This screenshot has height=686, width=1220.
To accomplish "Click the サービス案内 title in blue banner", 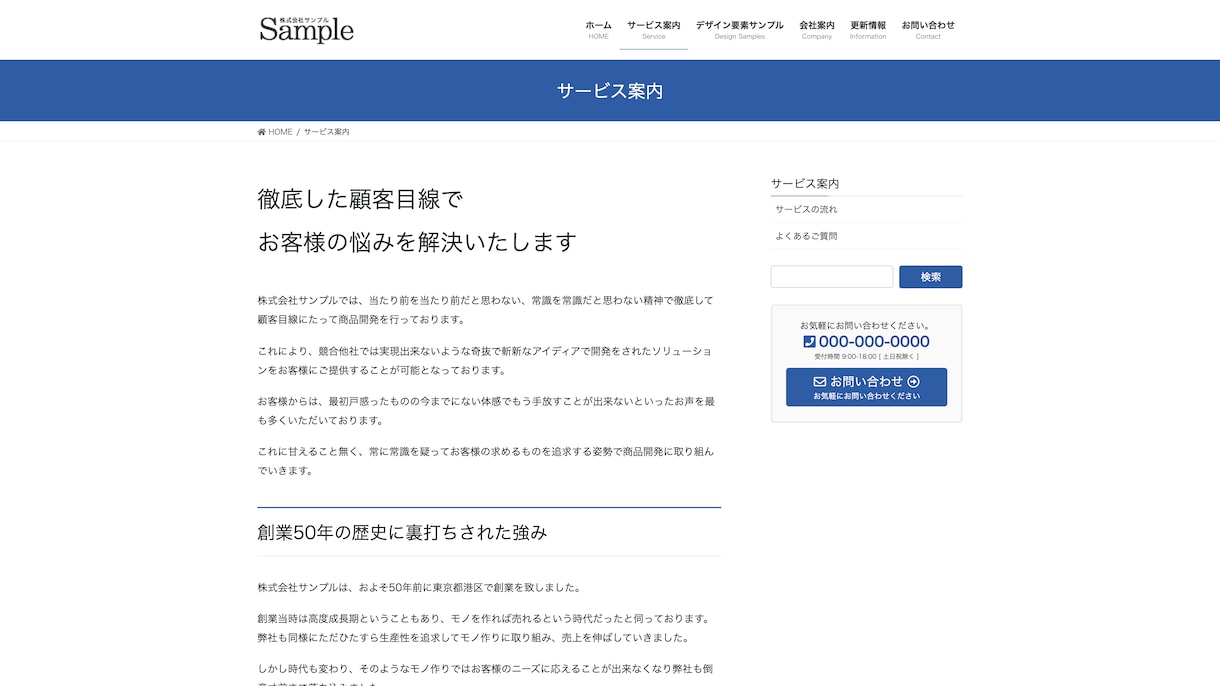I will pyautogui.click(x=610, y=91).
